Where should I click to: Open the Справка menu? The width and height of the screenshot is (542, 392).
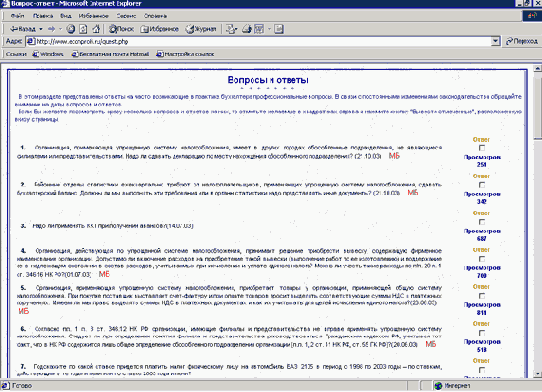156,16
